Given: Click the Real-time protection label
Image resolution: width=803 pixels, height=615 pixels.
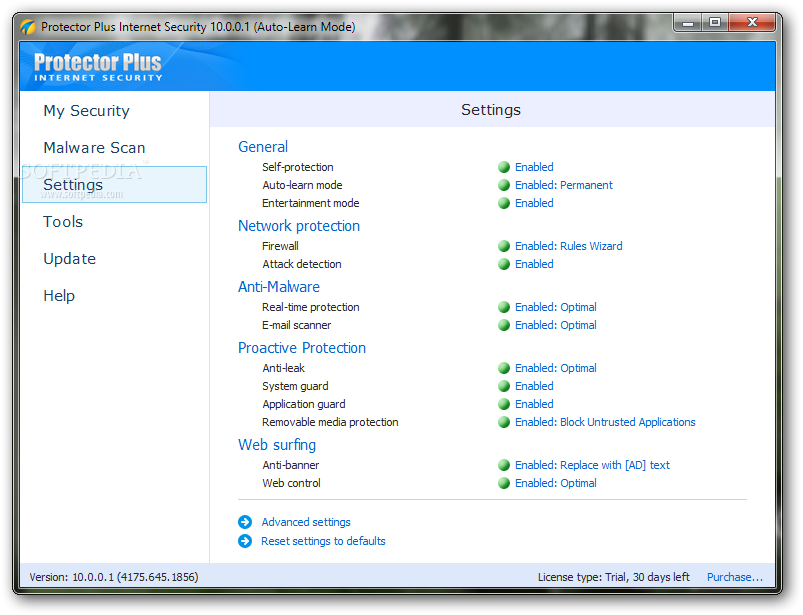Looking at the screenshot, I should 310,307.
